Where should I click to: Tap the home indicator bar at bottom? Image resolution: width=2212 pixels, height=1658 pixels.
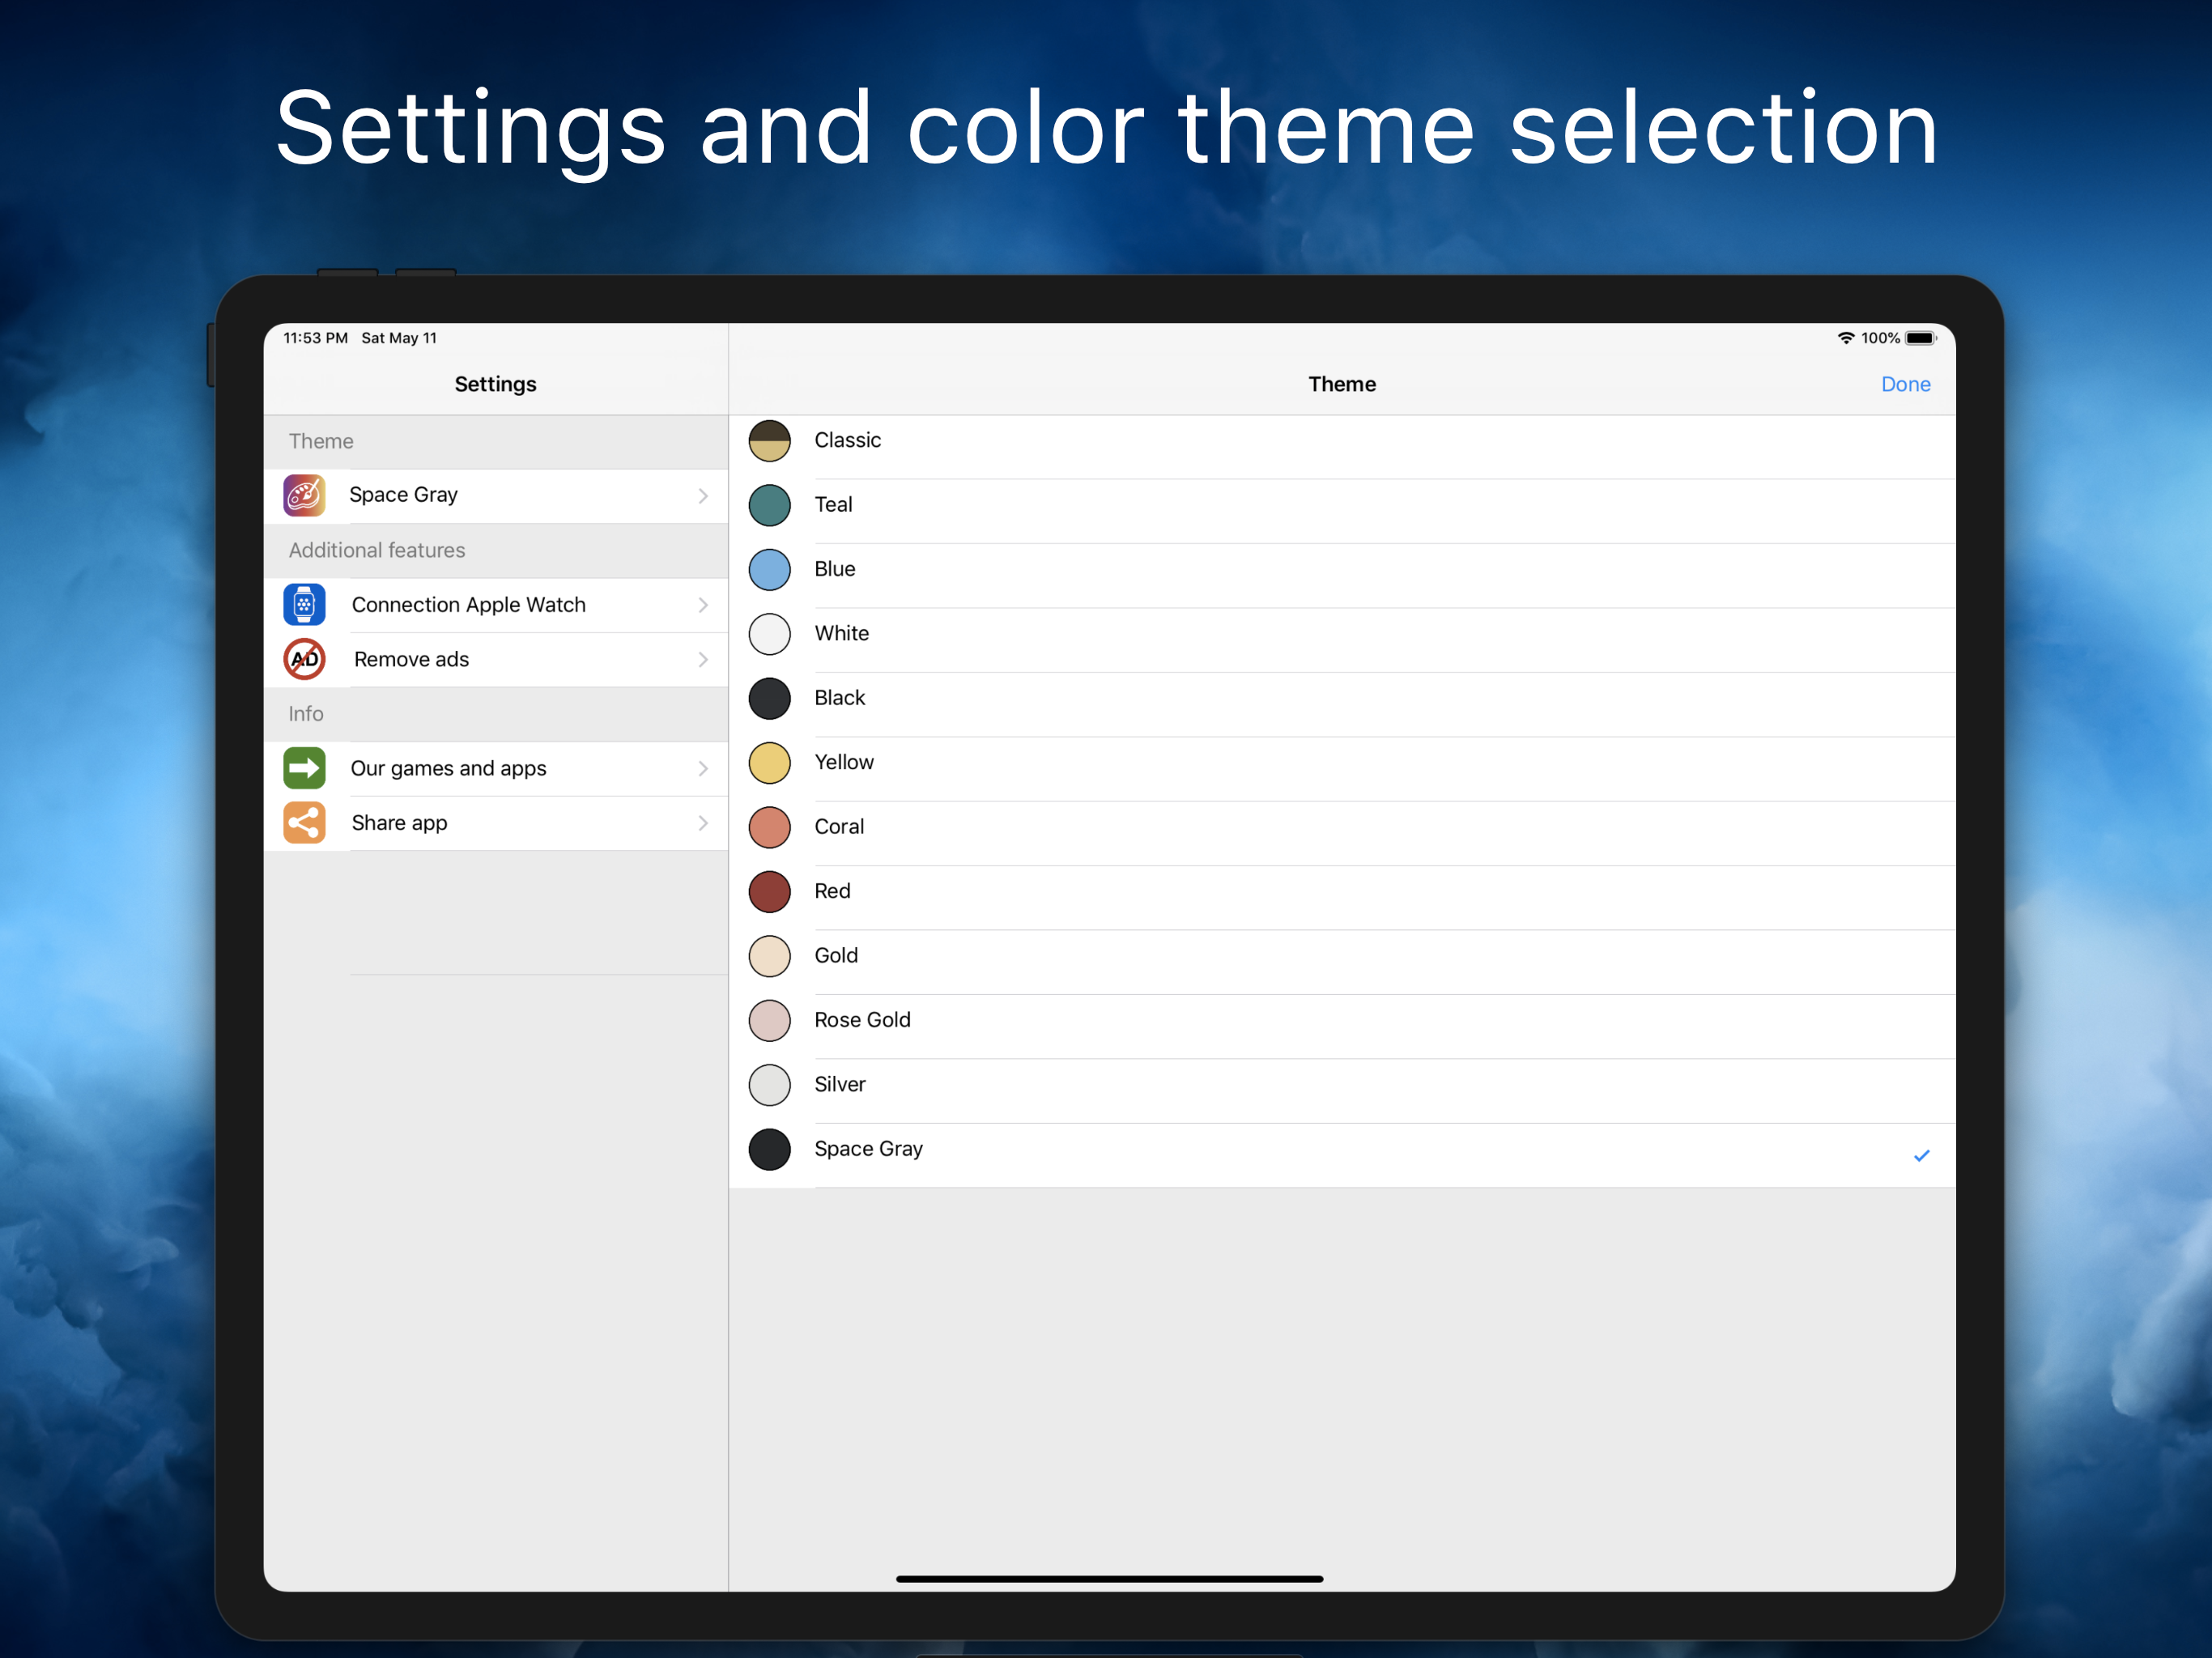point(1109,1579)
